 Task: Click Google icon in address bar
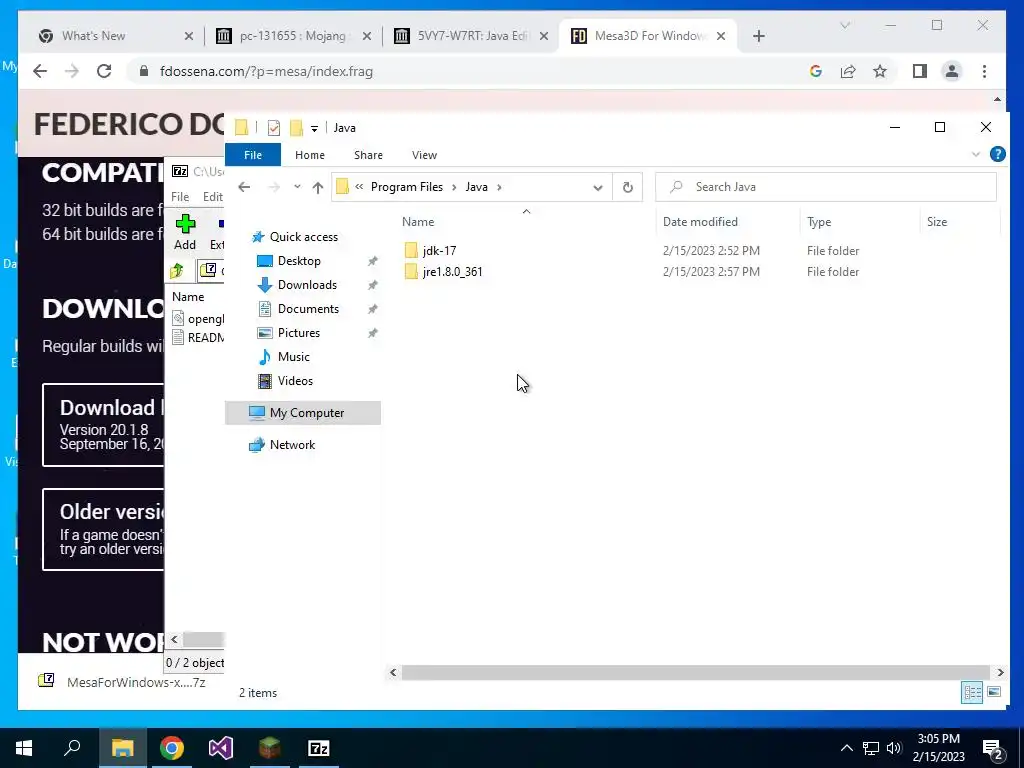[x=816, y=71]
